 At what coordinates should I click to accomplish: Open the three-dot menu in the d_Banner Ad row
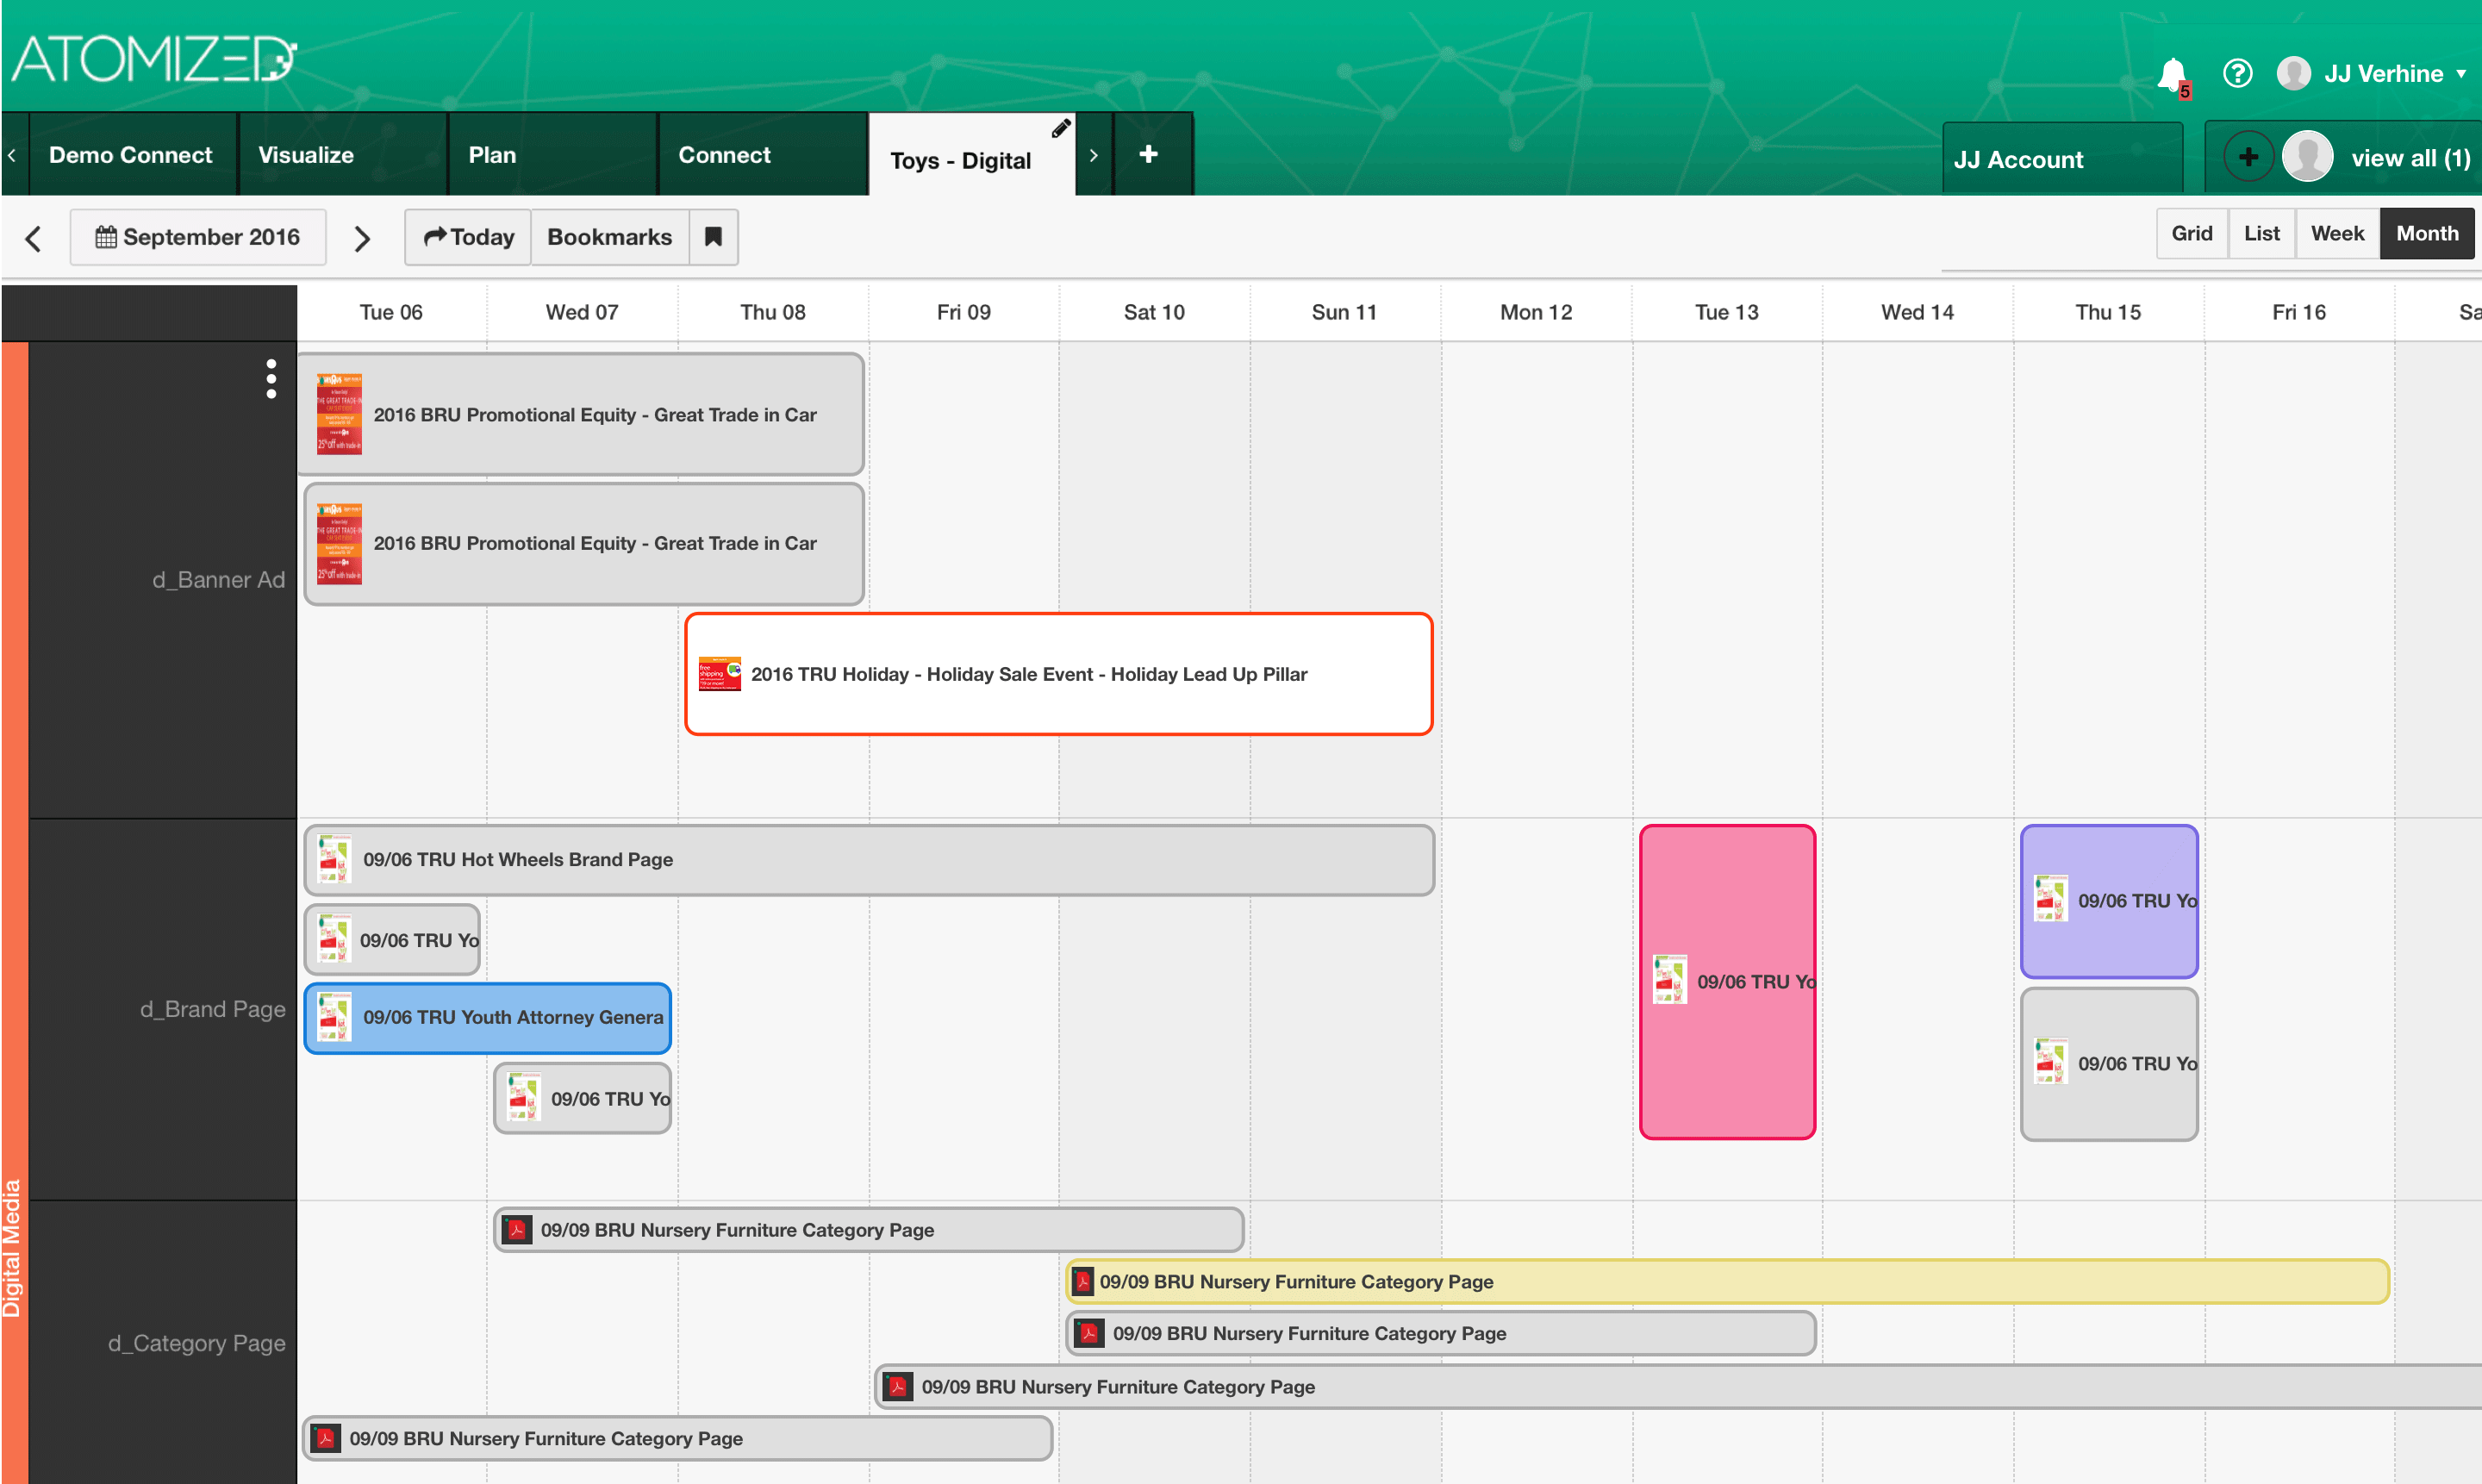pyautogui.click(x=271, y=379)
